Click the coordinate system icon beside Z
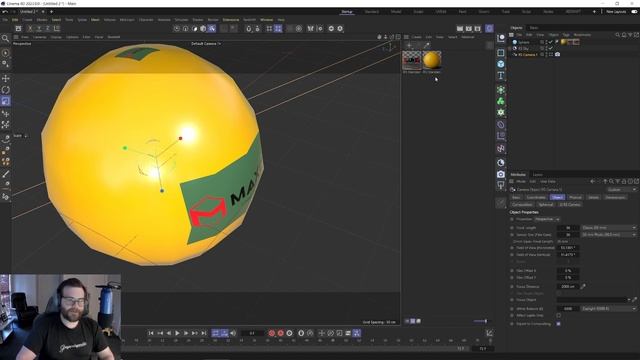Viewport: 640px width, 360px height. 57,28
